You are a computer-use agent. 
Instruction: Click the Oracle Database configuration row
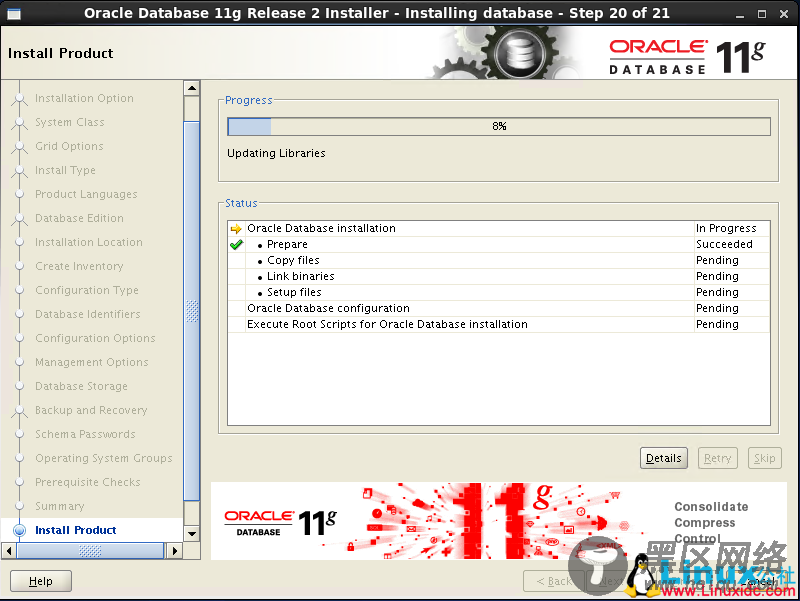point(498,308)
